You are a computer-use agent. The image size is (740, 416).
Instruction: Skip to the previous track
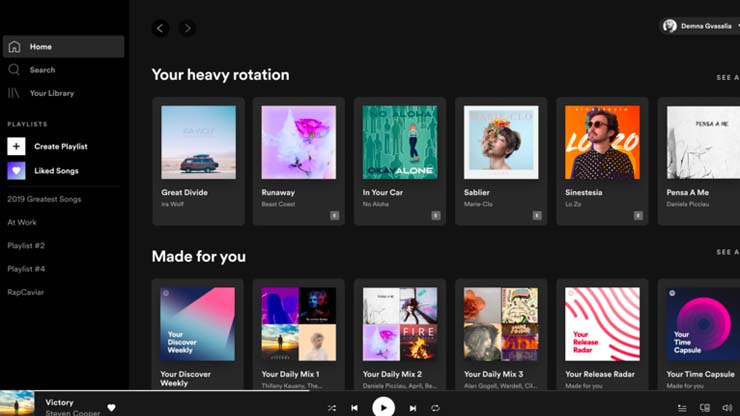coord(354,408)
